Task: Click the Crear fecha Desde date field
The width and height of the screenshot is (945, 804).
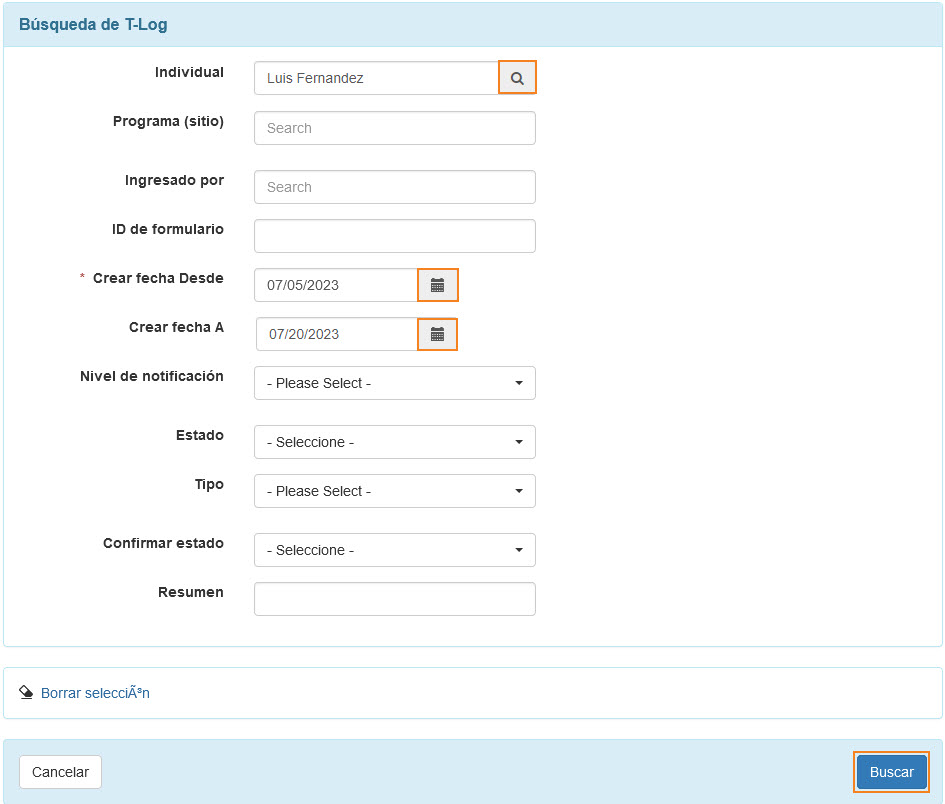Action: 336,285
